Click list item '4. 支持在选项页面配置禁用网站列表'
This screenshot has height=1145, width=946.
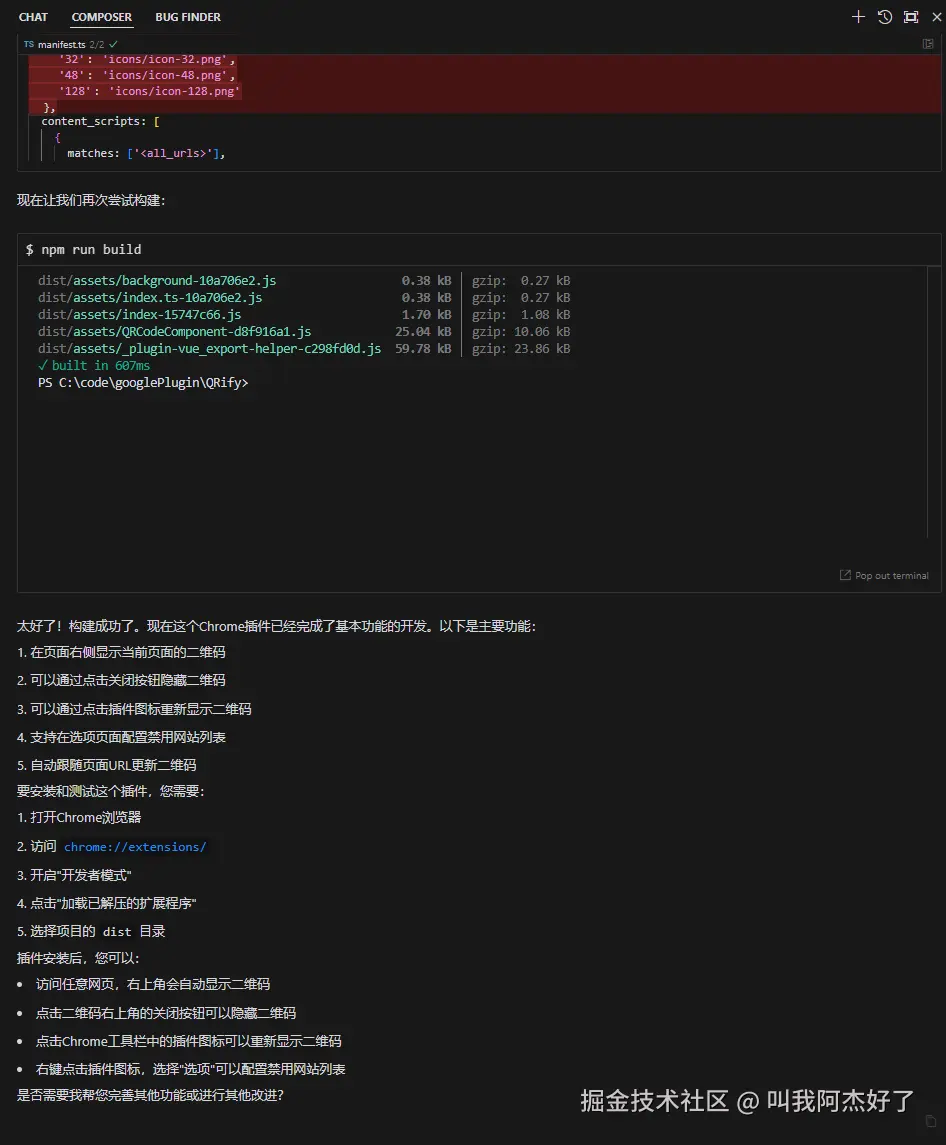coord(121,738)
